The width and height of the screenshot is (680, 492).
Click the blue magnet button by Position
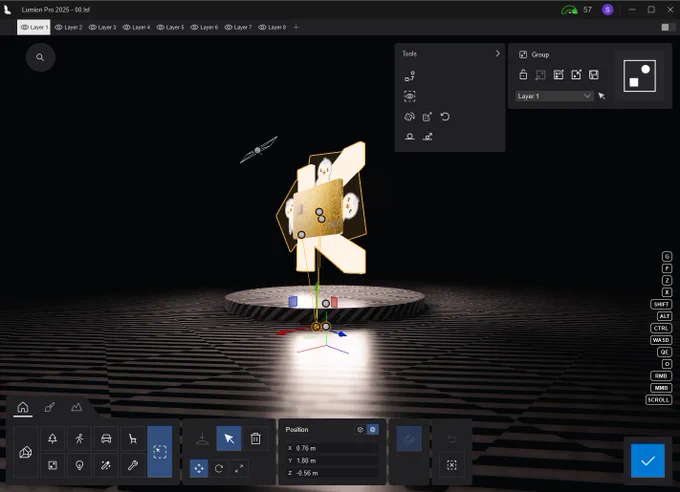[409, 439]
